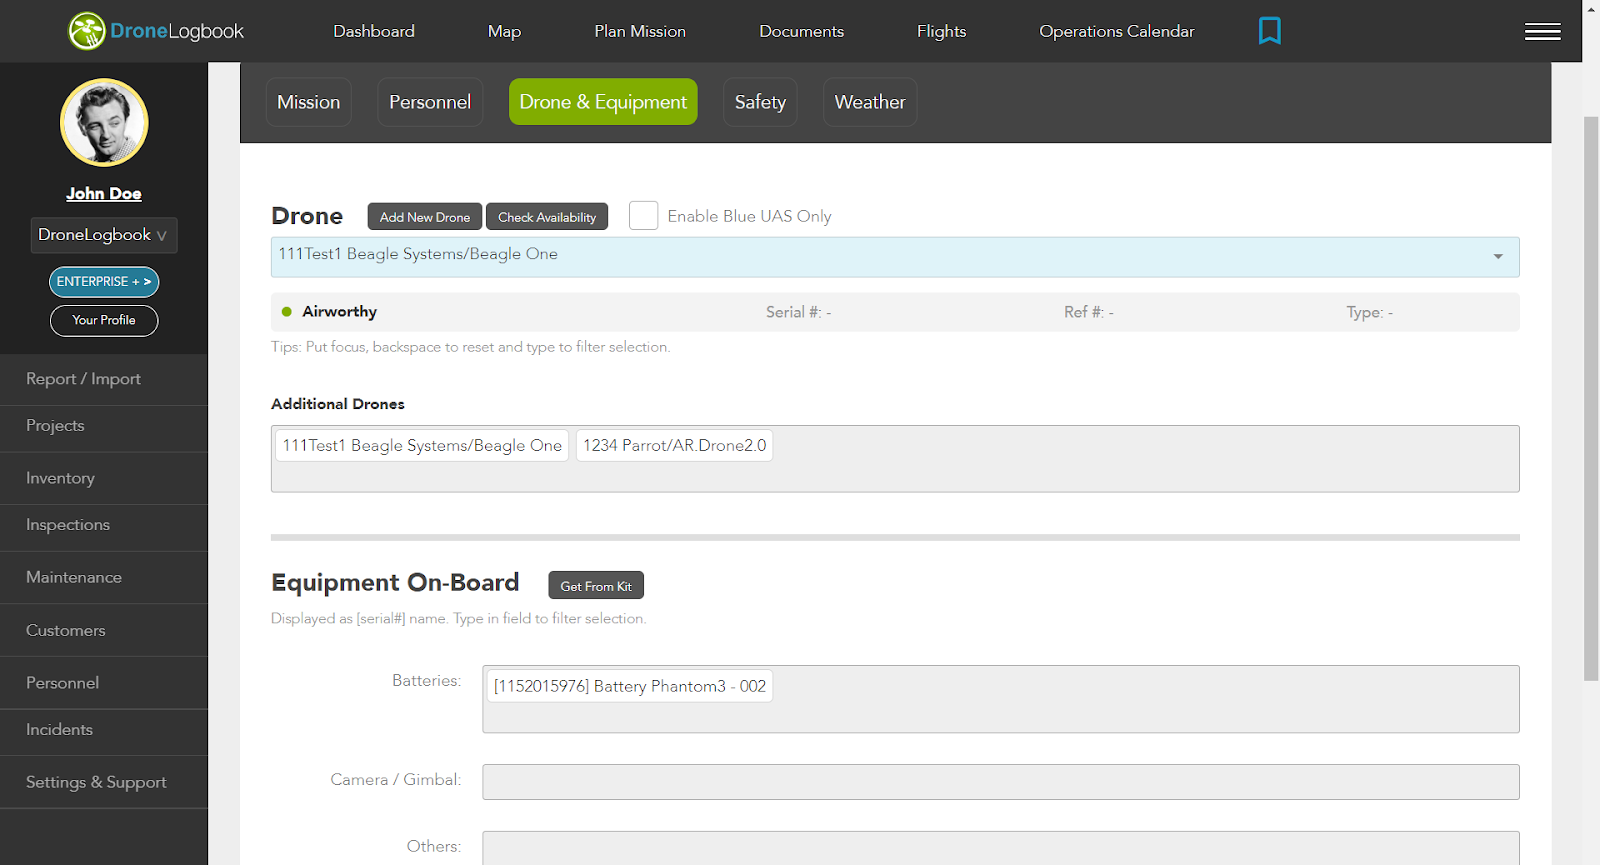Open the bookmark icon in top bar

coord(1269,31)
